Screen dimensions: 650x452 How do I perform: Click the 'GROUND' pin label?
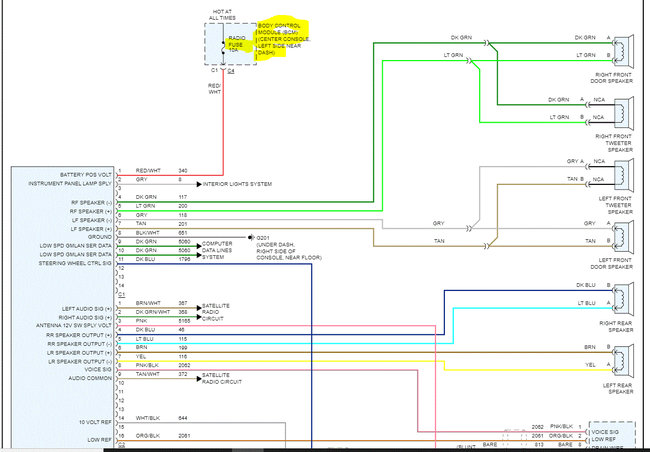(x=100, y=237)
